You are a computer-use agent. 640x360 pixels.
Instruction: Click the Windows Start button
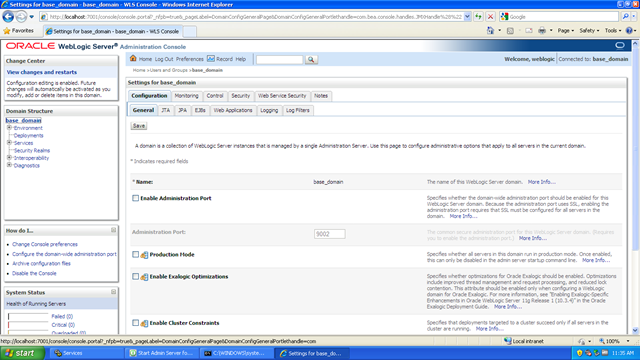22,353
